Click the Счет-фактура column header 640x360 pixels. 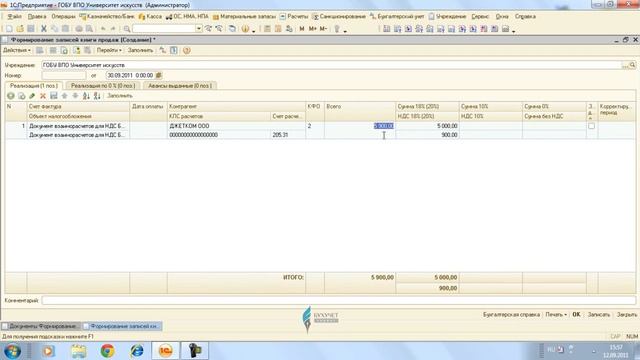(x=78, y=107)
